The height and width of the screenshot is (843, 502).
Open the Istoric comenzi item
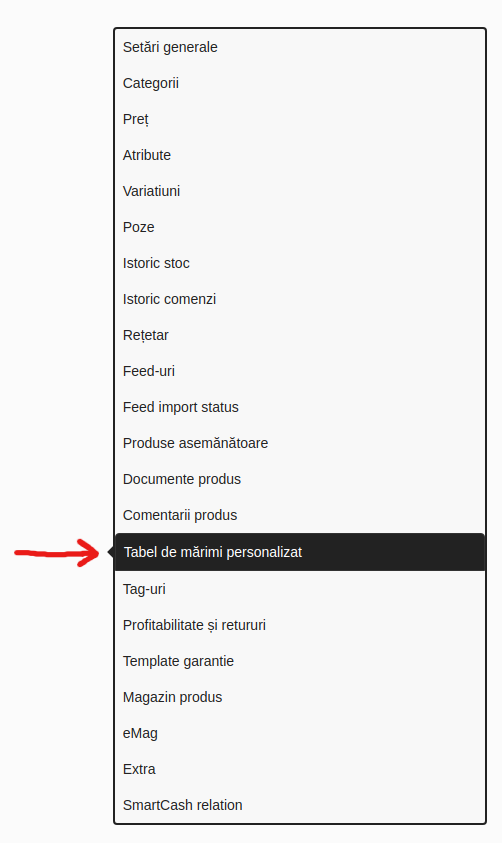(x=299, y=299)
